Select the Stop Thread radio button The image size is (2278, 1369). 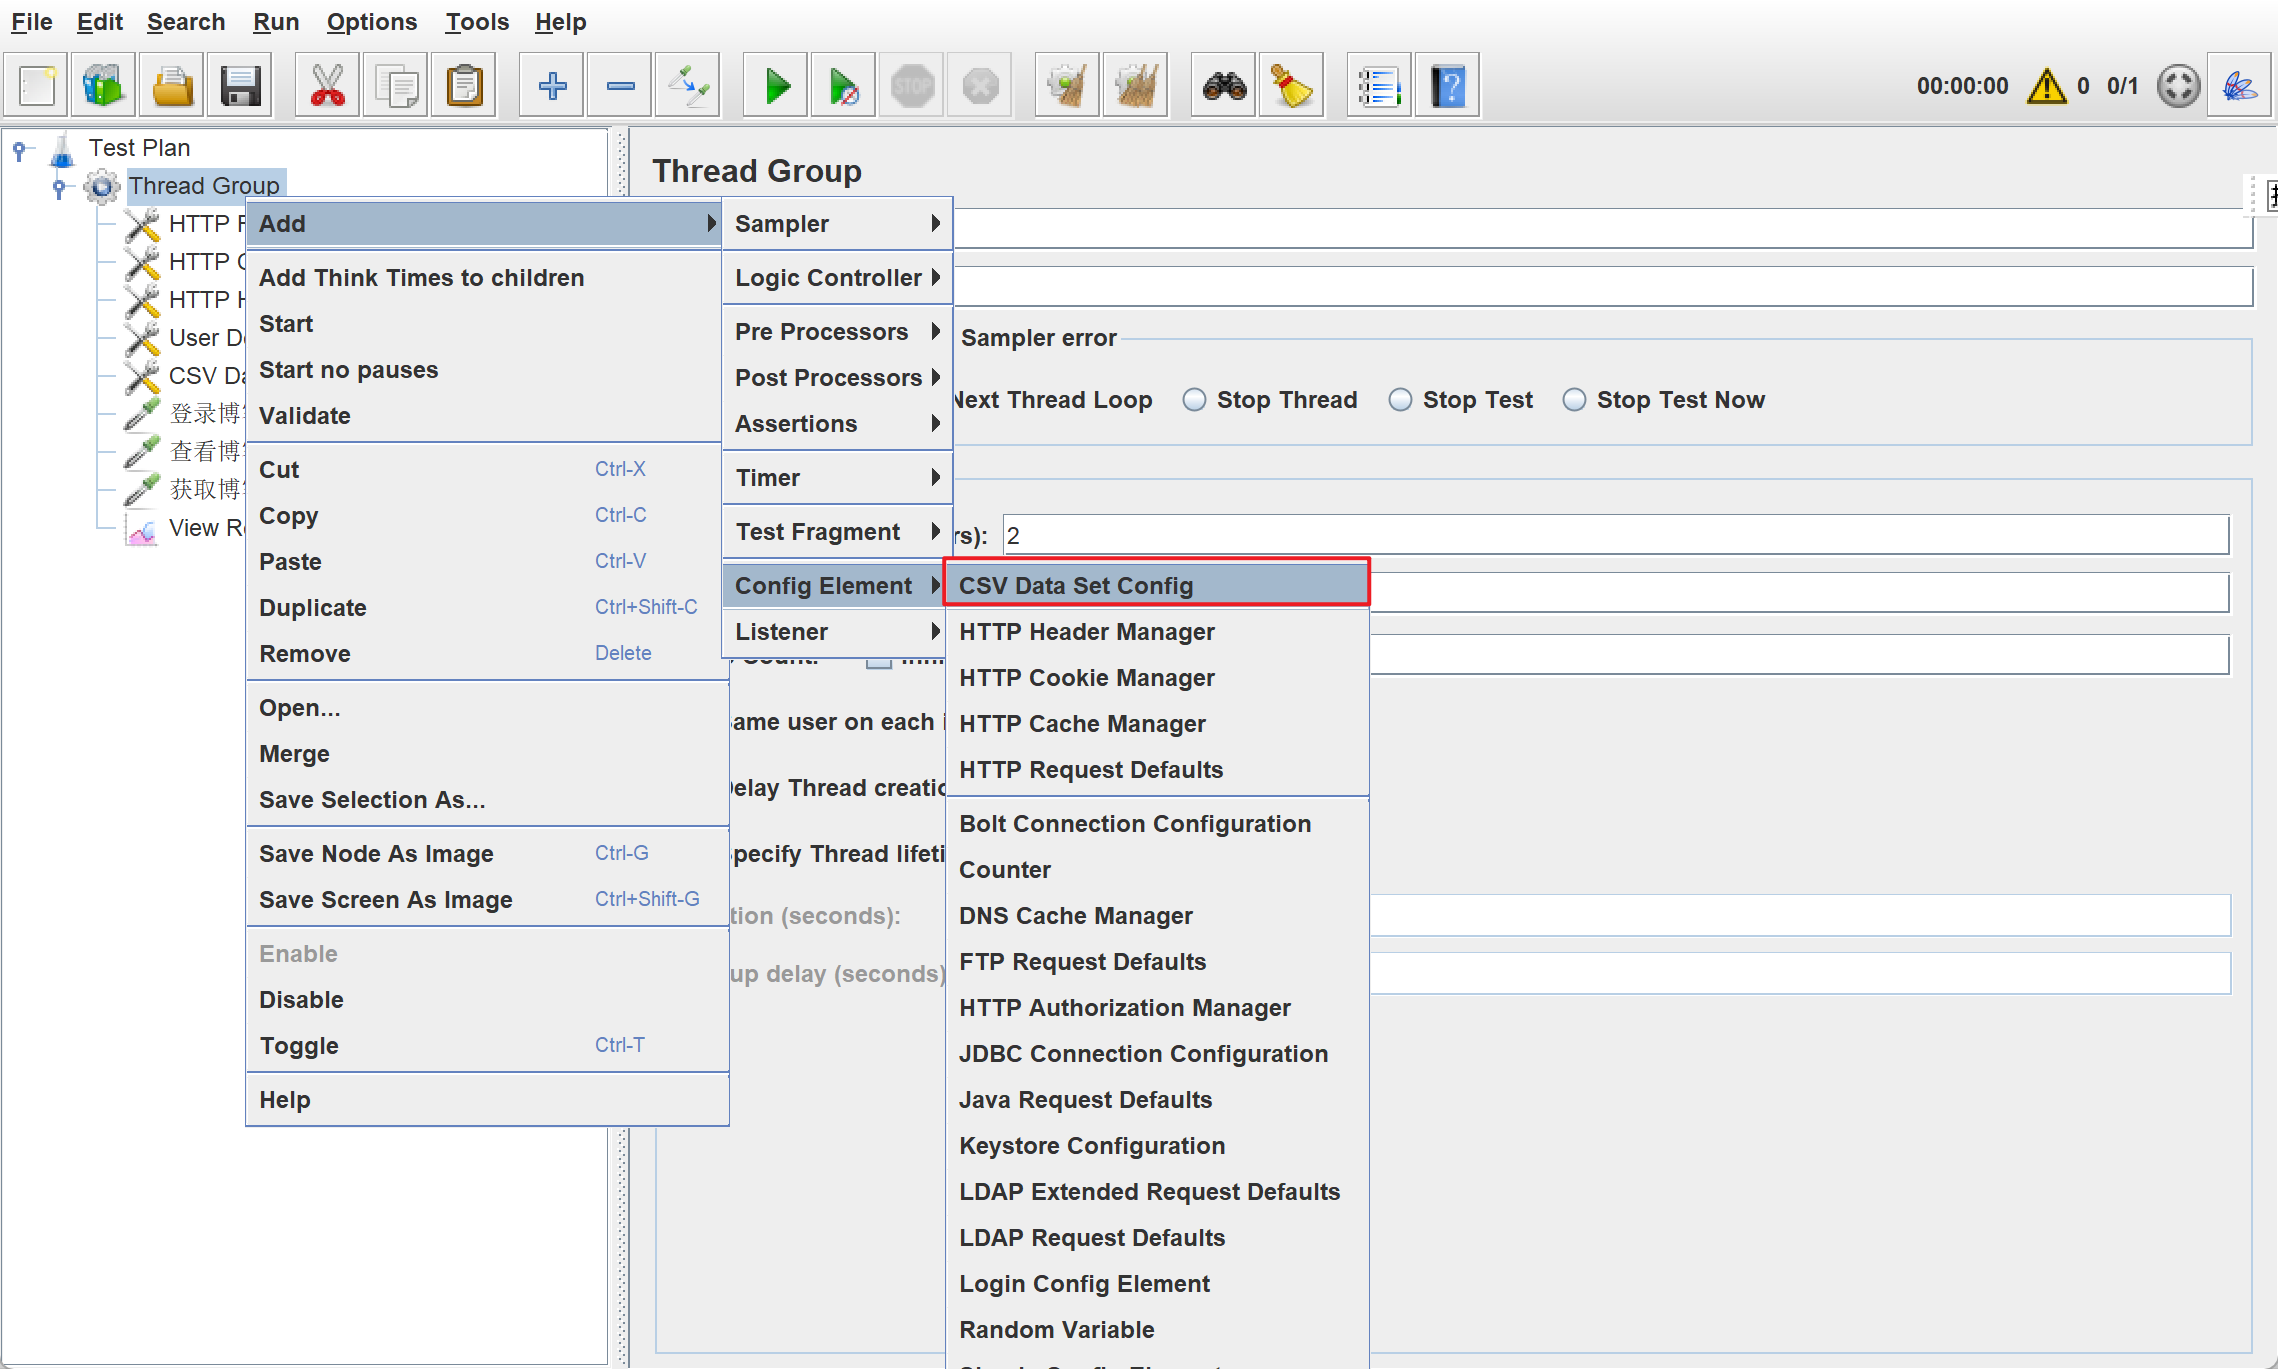click(1194, 400)
